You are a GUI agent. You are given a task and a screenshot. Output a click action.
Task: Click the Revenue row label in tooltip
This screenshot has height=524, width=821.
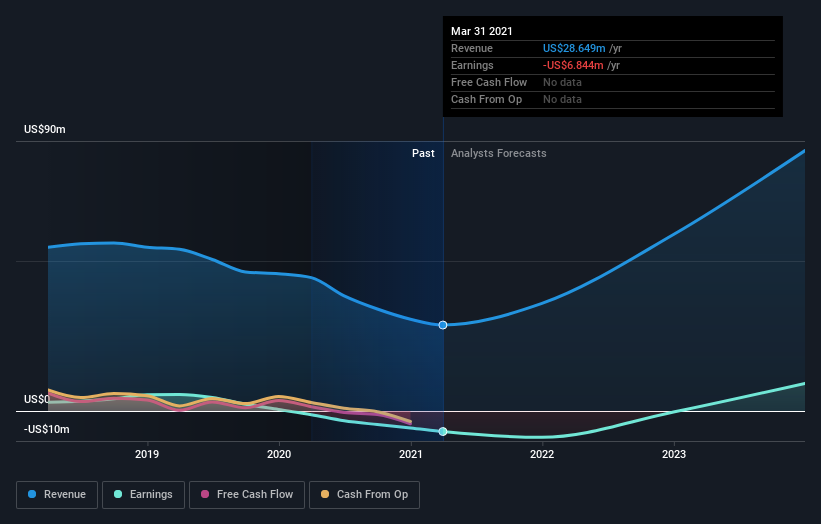click(x=472, y=48)
